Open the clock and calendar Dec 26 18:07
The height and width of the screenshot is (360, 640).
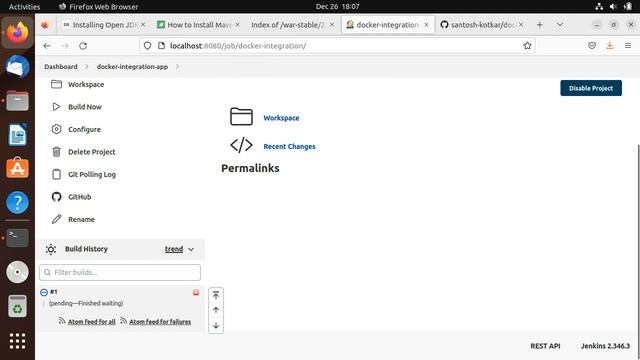point(338,7)
